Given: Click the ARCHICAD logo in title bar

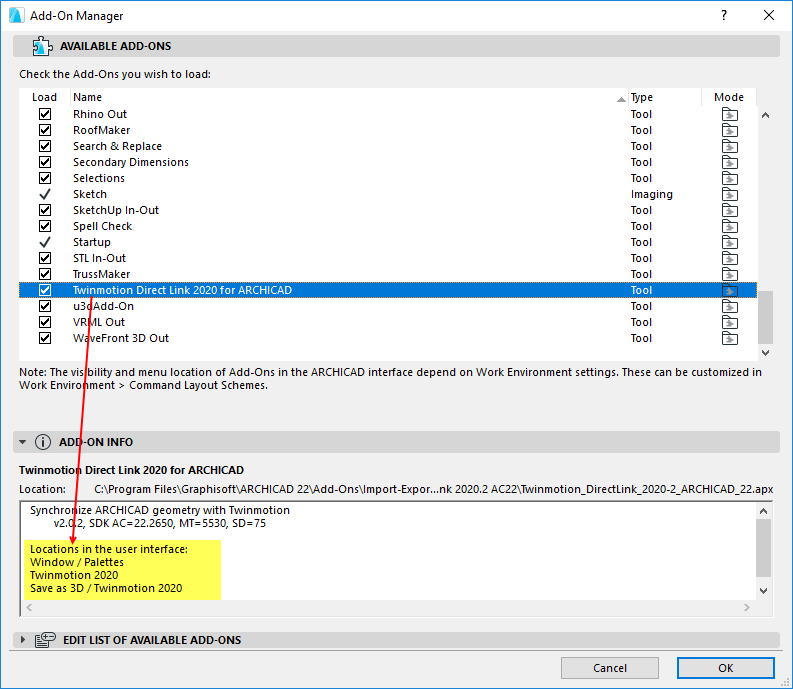Looking at the screenshot, I should coord(16,16).
